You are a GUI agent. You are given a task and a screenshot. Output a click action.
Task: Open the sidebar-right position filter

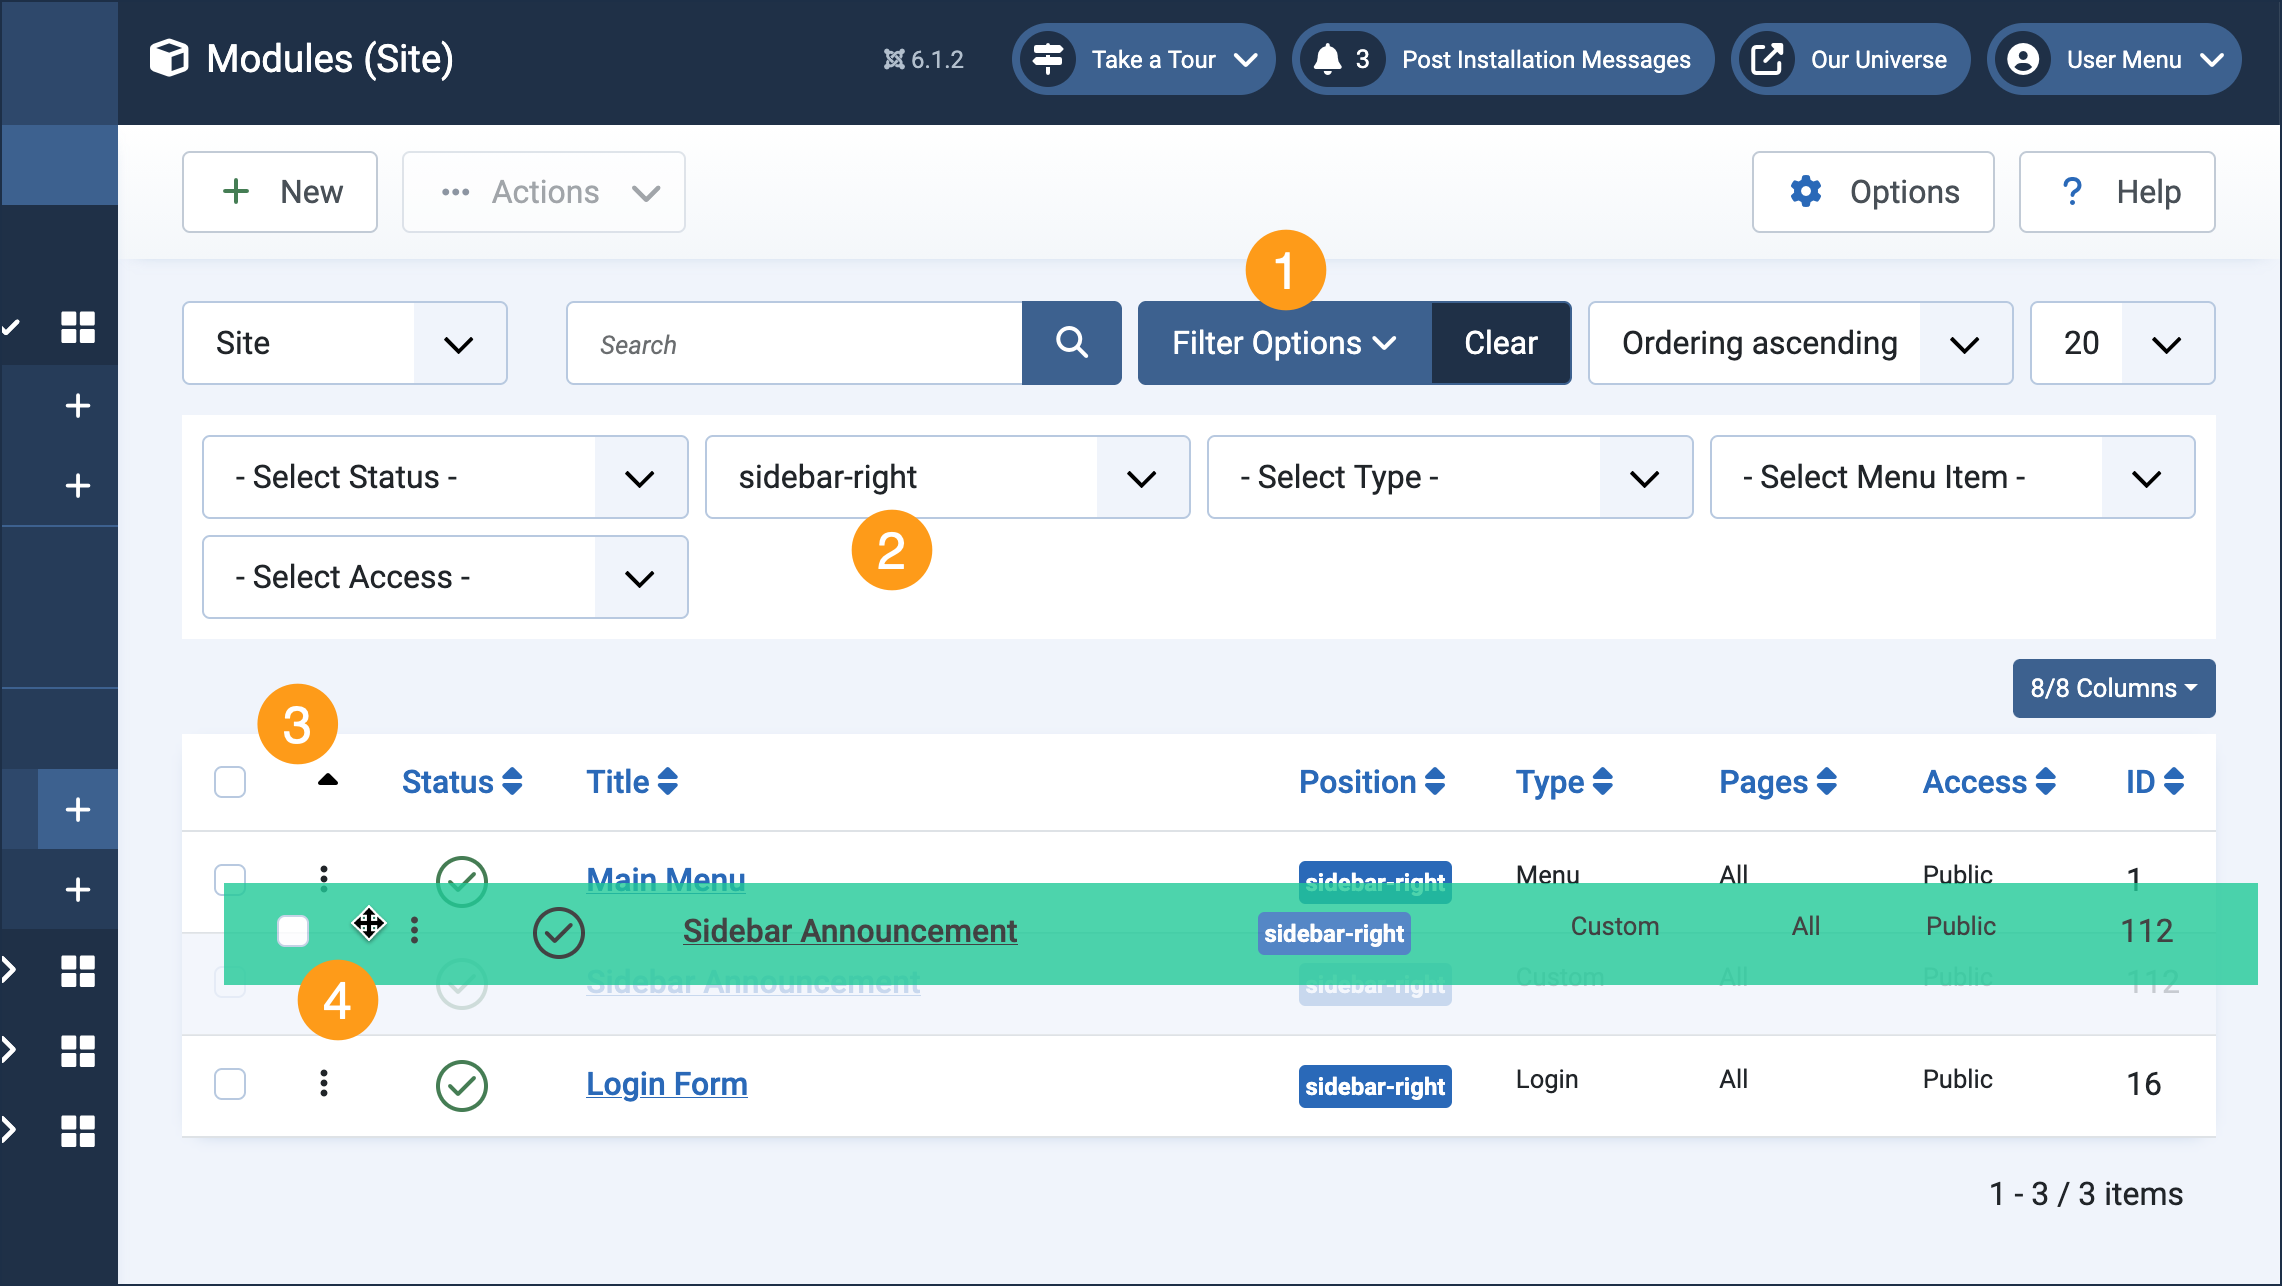[x=948, y=477]
